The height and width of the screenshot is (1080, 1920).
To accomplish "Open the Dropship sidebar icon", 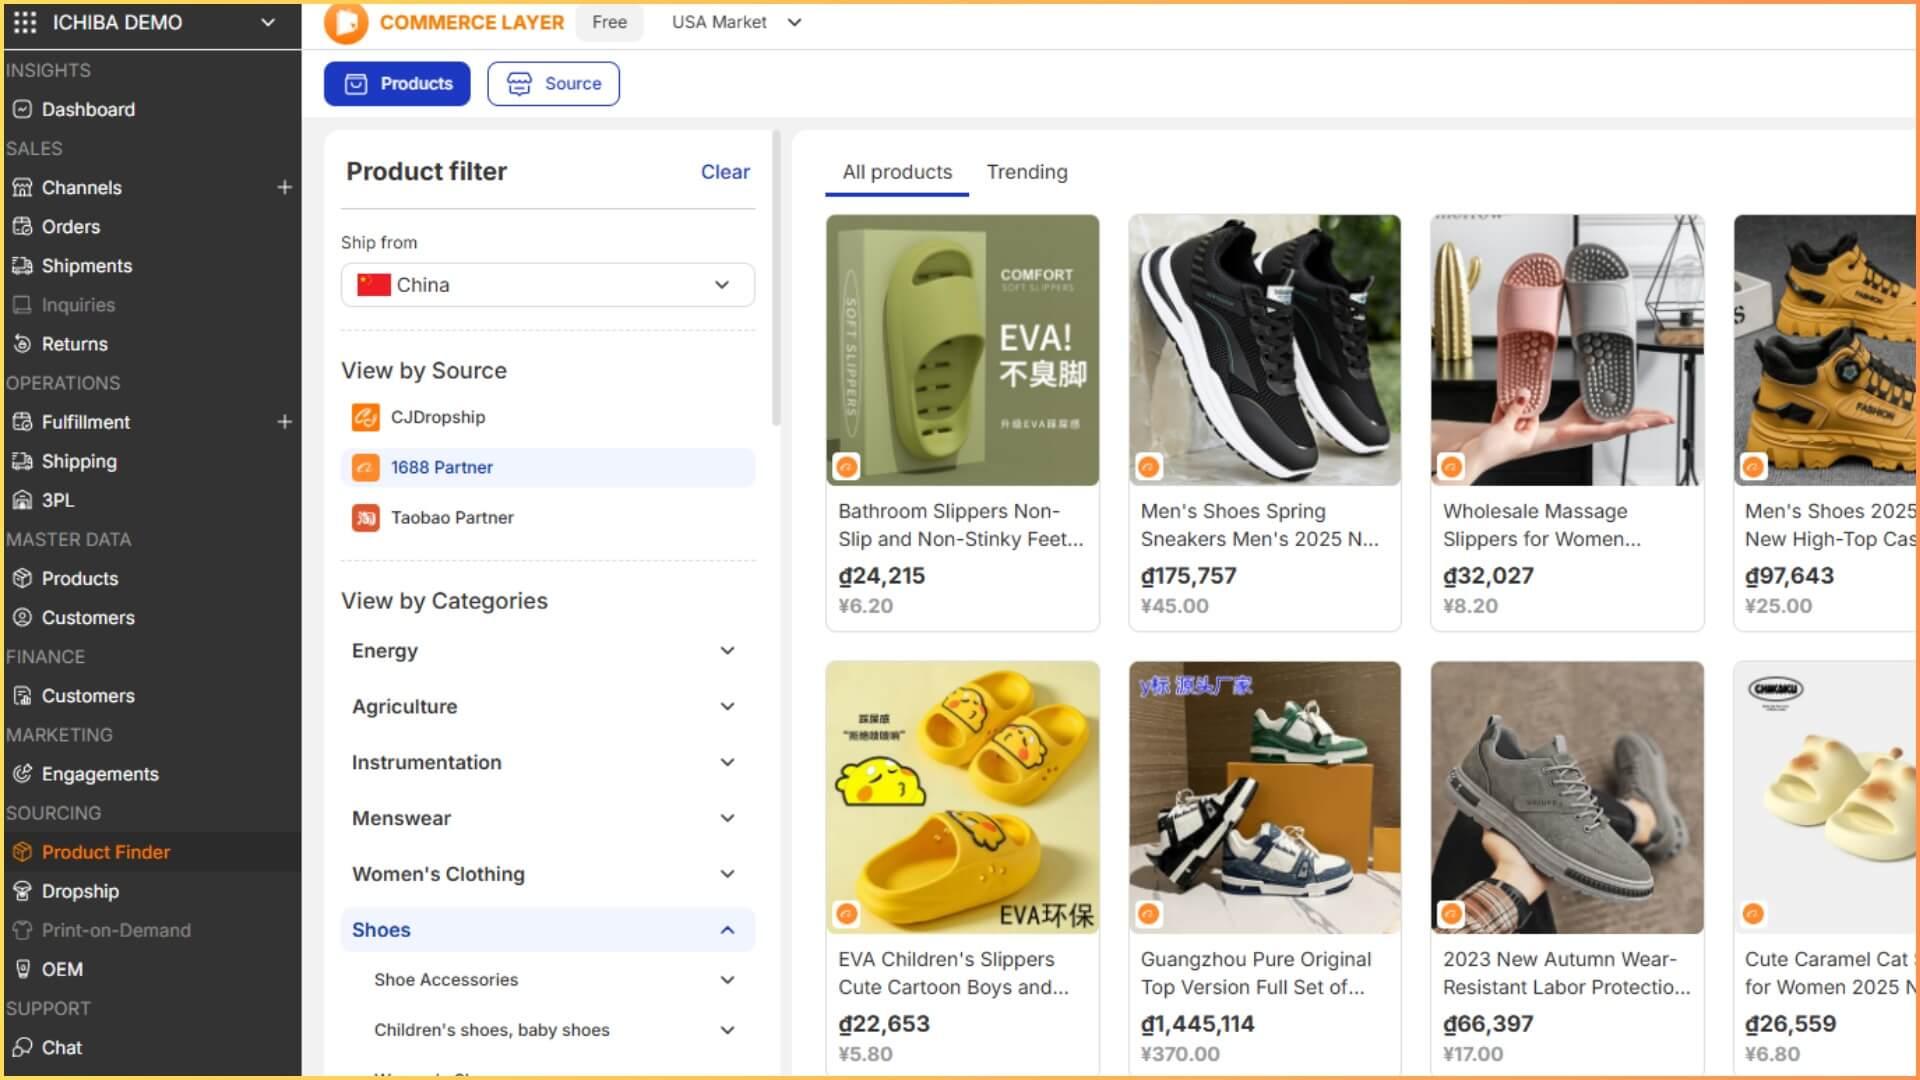I will coord(22,891).
